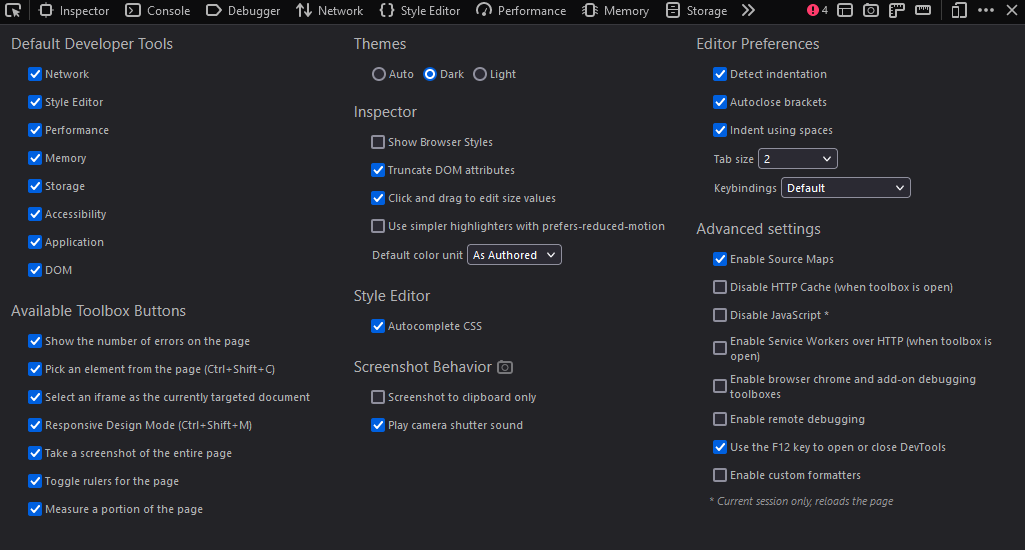The height and width of the screenshot is (550, 1025).
Task: Uncheck the Accessibility tool checkbox
Action: [35, 214]
